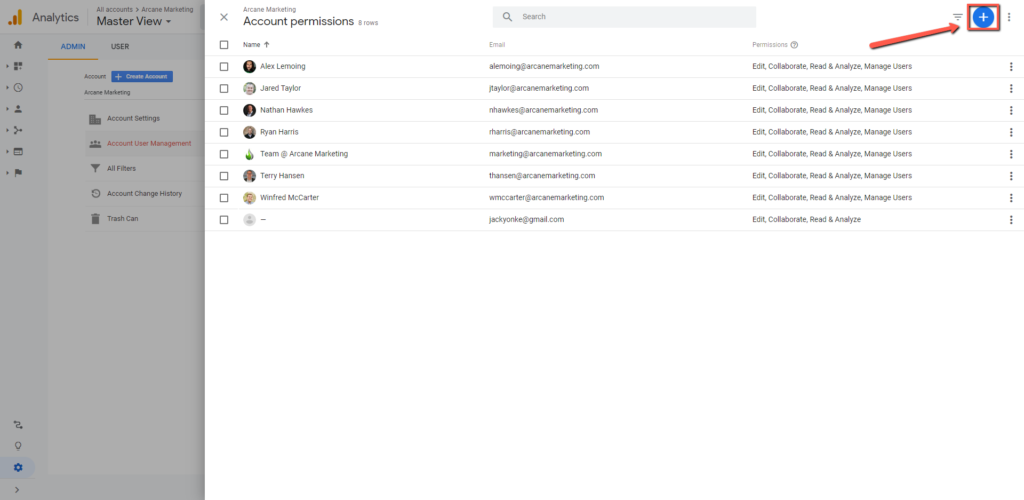
Task: Expand the sidebar with bottom chevron
Action: (x=17, y=490)
